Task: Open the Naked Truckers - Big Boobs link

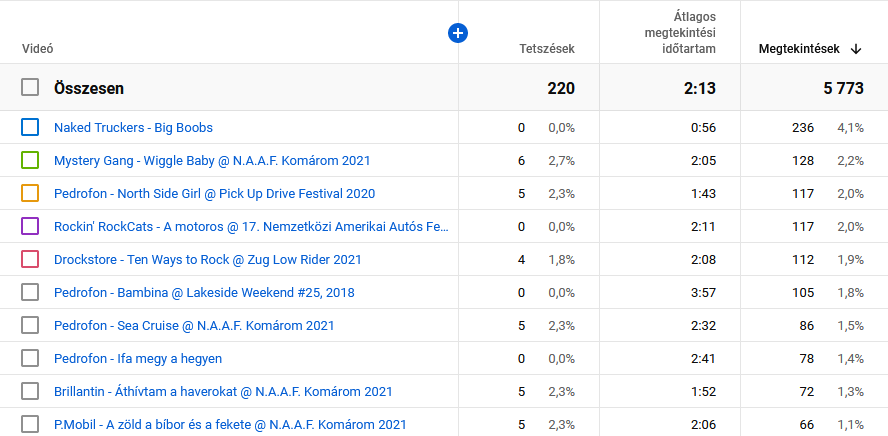Action: pos(133,128)
